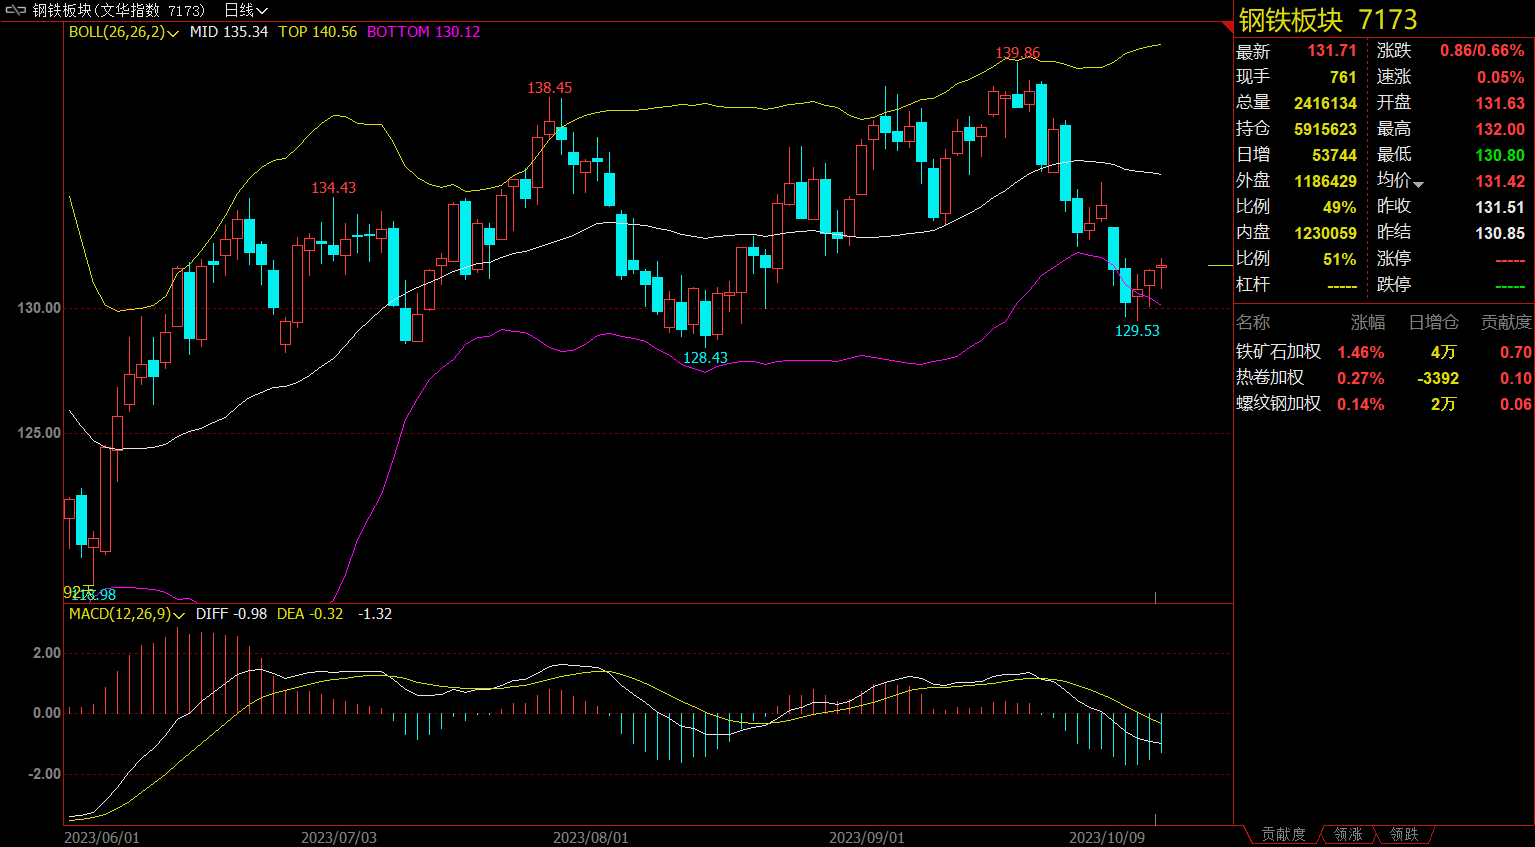Click the 2023/08/01 date label
Screen dimensions: 1535x847
pos(591,837)
